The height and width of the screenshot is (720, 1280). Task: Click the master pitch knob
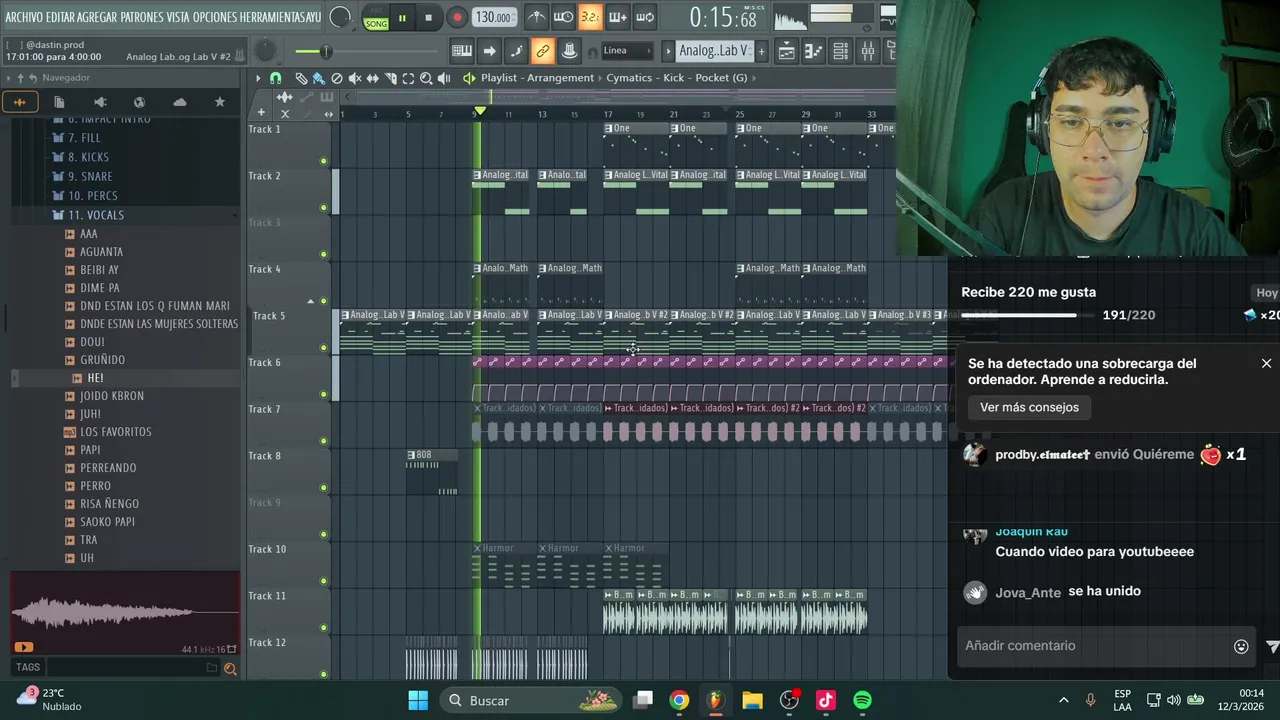[x=265, y=51]
